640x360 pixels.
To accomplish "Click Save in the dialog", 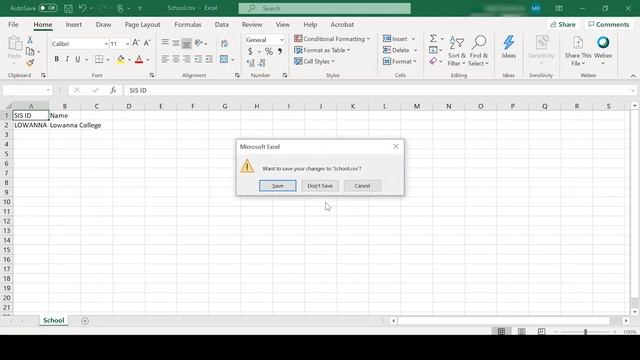I will tap(278, 186).
